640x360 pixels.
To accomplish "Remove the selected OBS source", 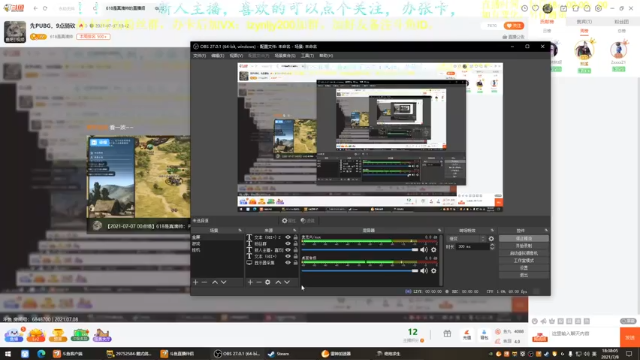I will tap(259, 282).
